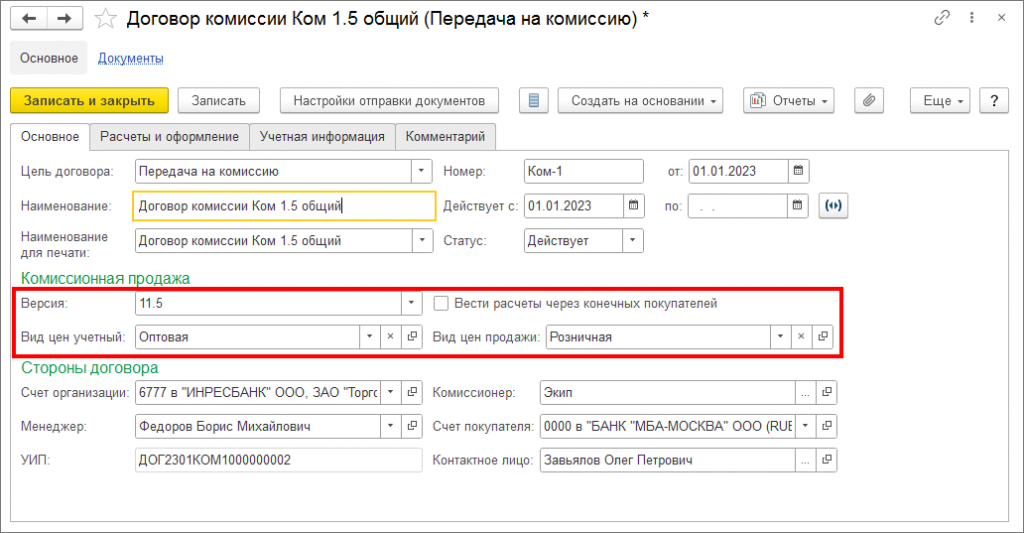Open the 'Еще' more actions menu
Screen dimensions: 1024x533
940,101
